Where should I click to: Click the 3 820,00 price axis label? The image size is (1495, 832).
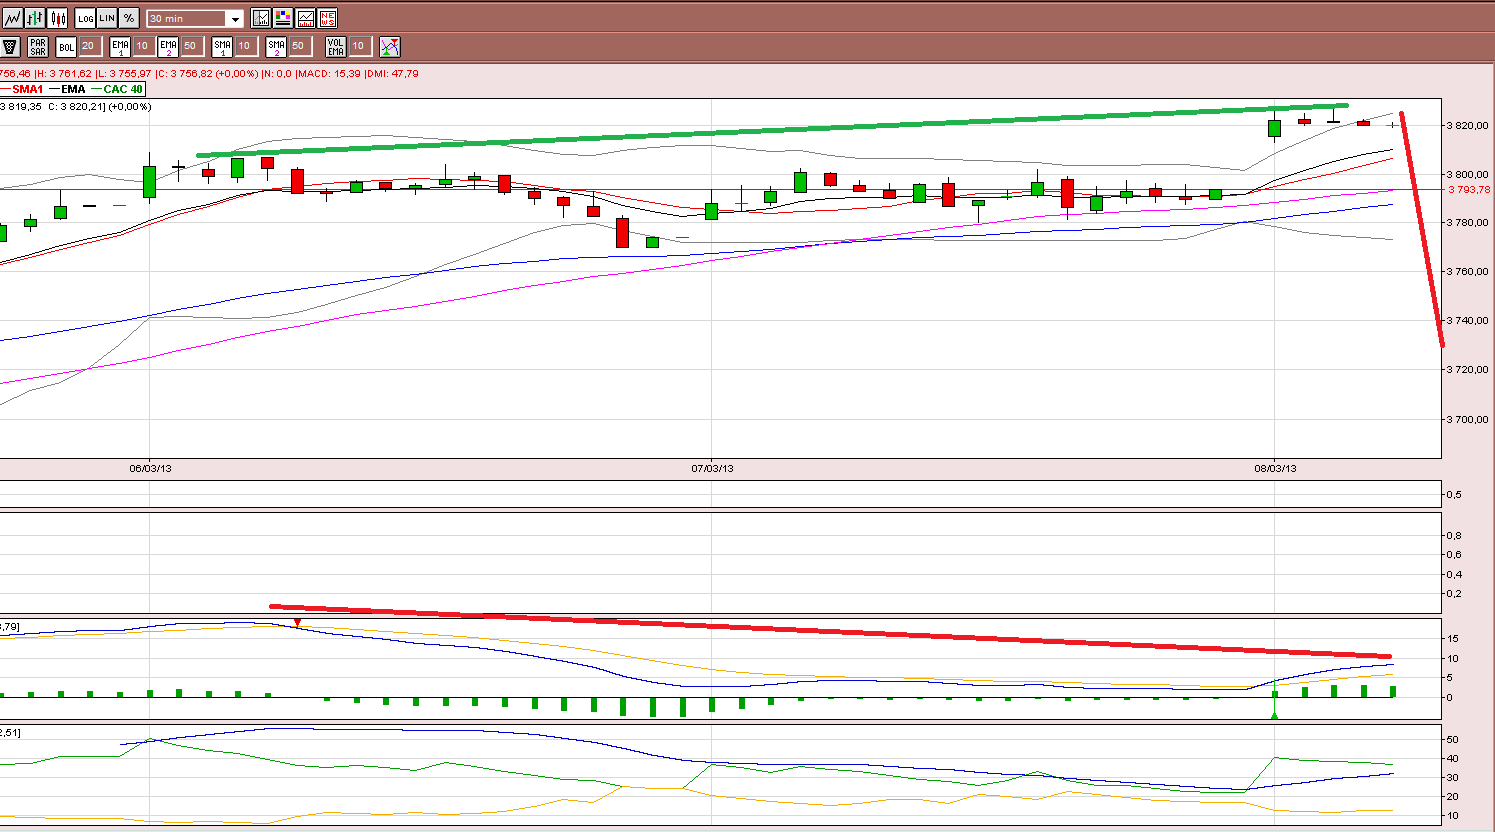(1468, 125)
